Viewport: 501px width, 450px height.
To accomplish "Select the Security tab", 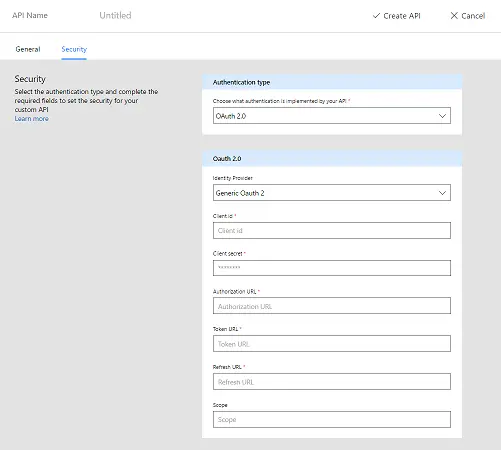I will pyautogui.click(x=74, y=49).
